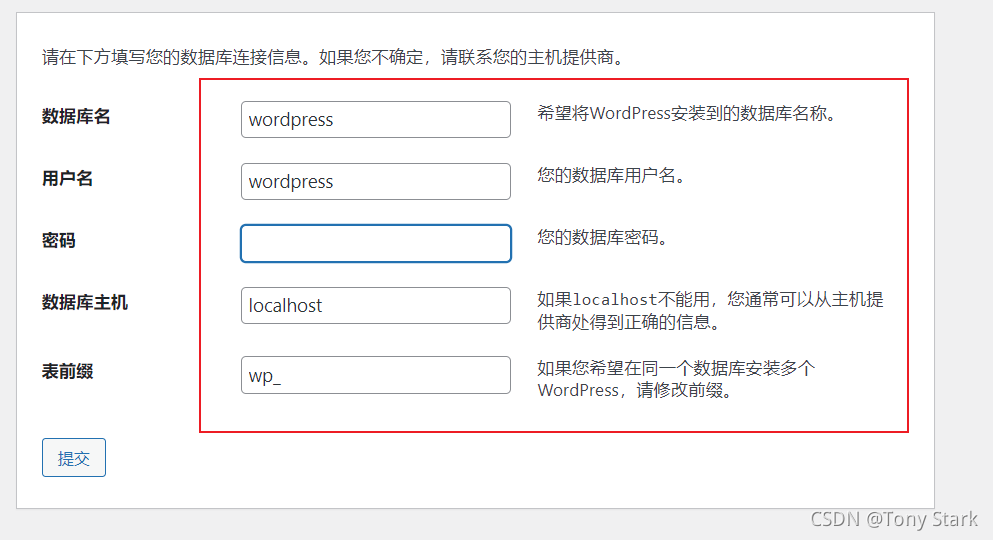This screenshot has height=540, width=993.
Task: Click the 请修改前缀 help text
Action: tap(676, 379)
